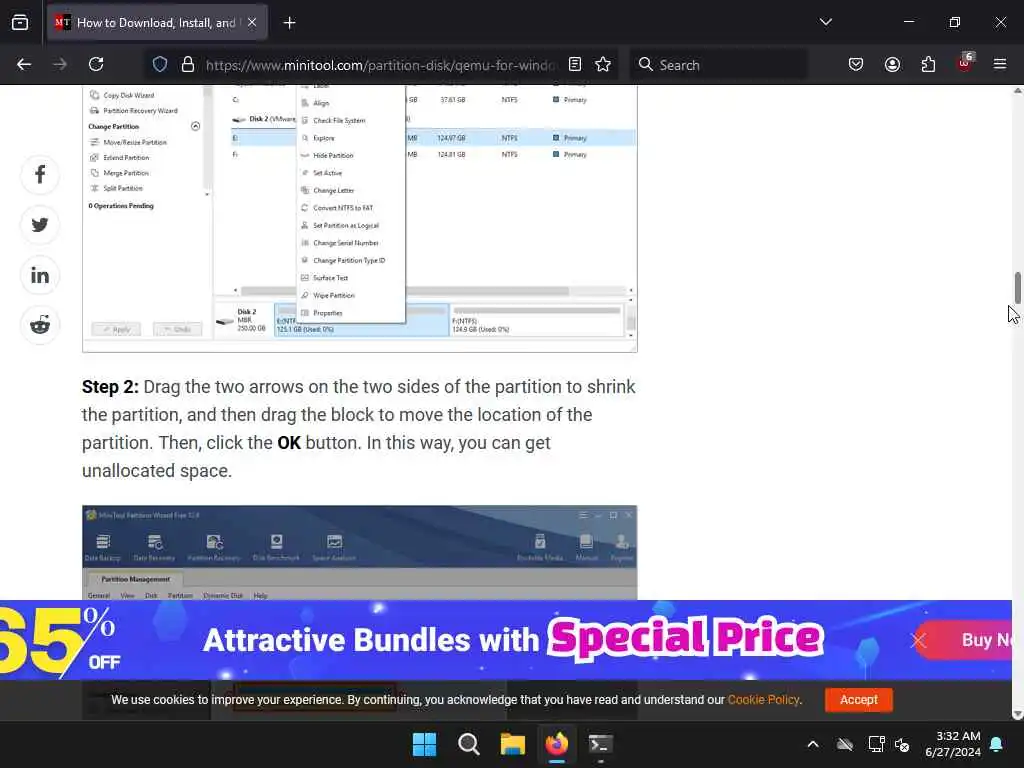The image size is (1024, 768).
Task: Click the page vertical scrollbar thumb
Action: pyautogui.click(x=1017, y=289)
